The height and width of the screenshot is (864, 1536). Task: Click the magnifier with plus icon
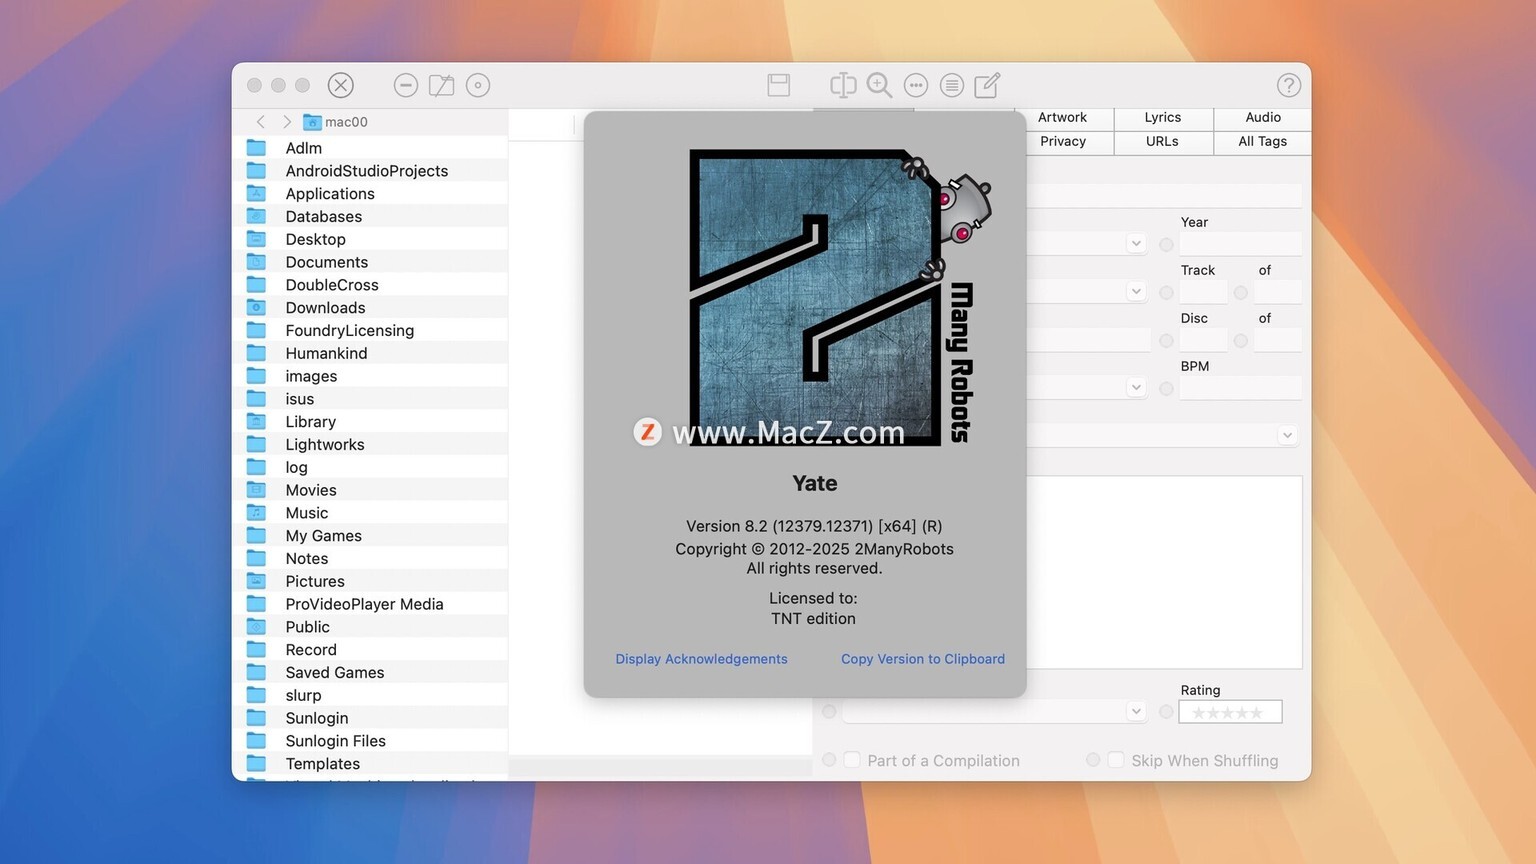(879, 86)
